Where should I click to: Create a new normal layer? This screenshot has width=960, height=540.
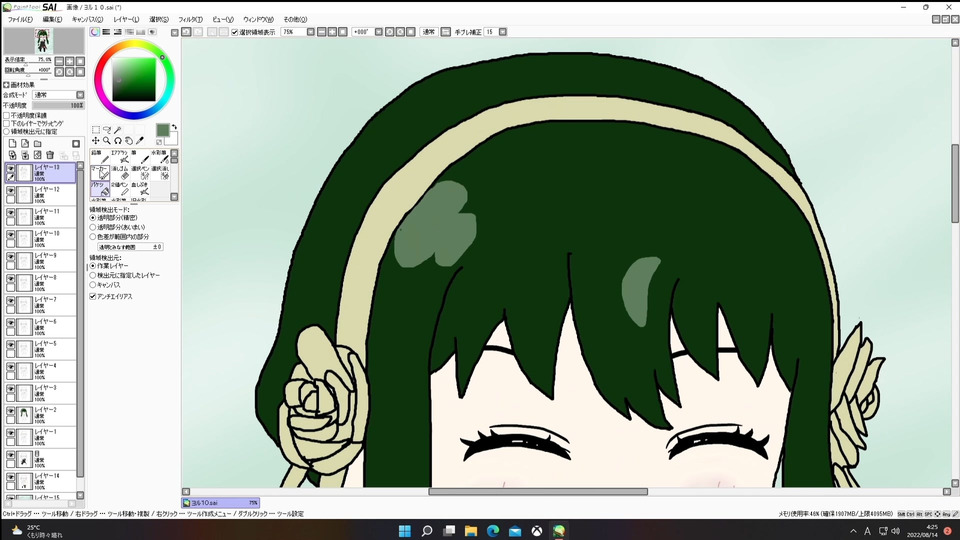[x=12, y=144]
